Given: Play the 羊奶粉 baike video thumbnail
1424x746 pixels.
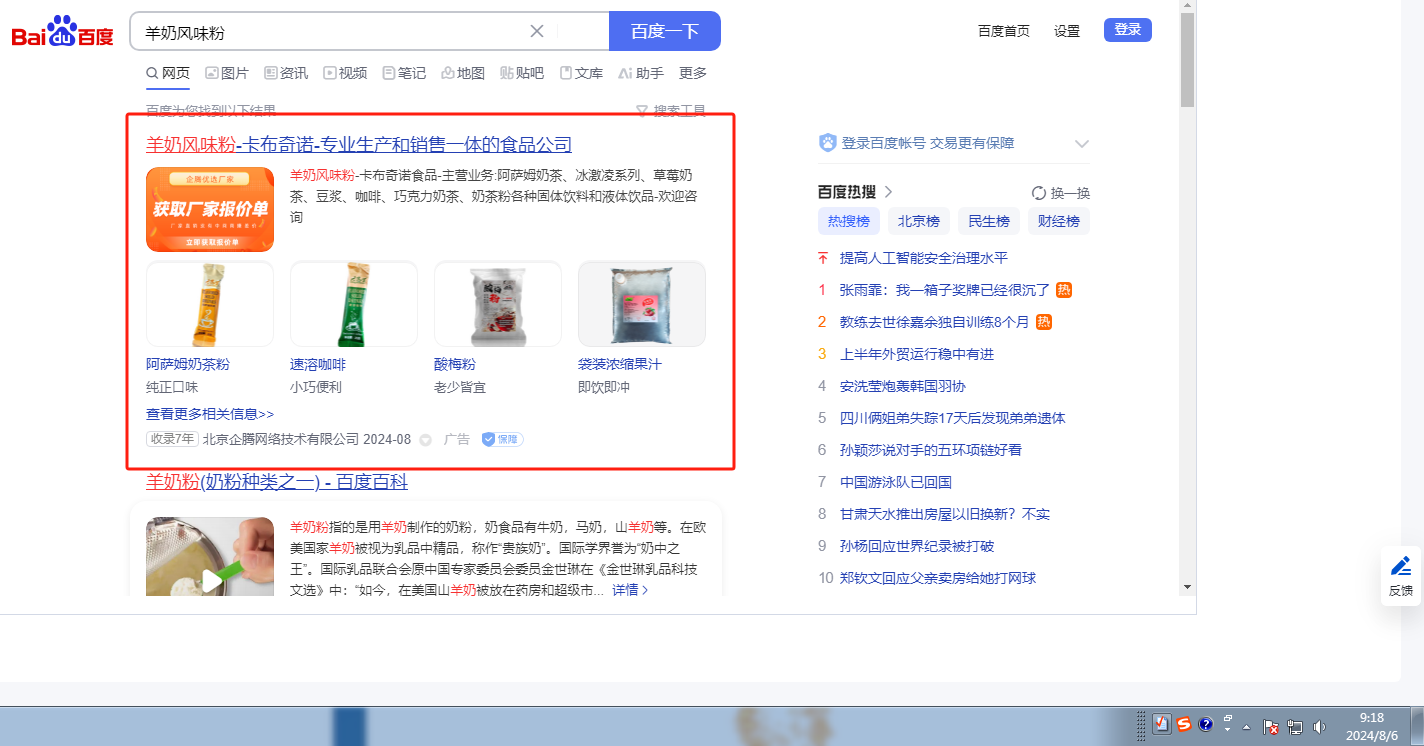Looking at the screenshot, I should click(210, 557).
